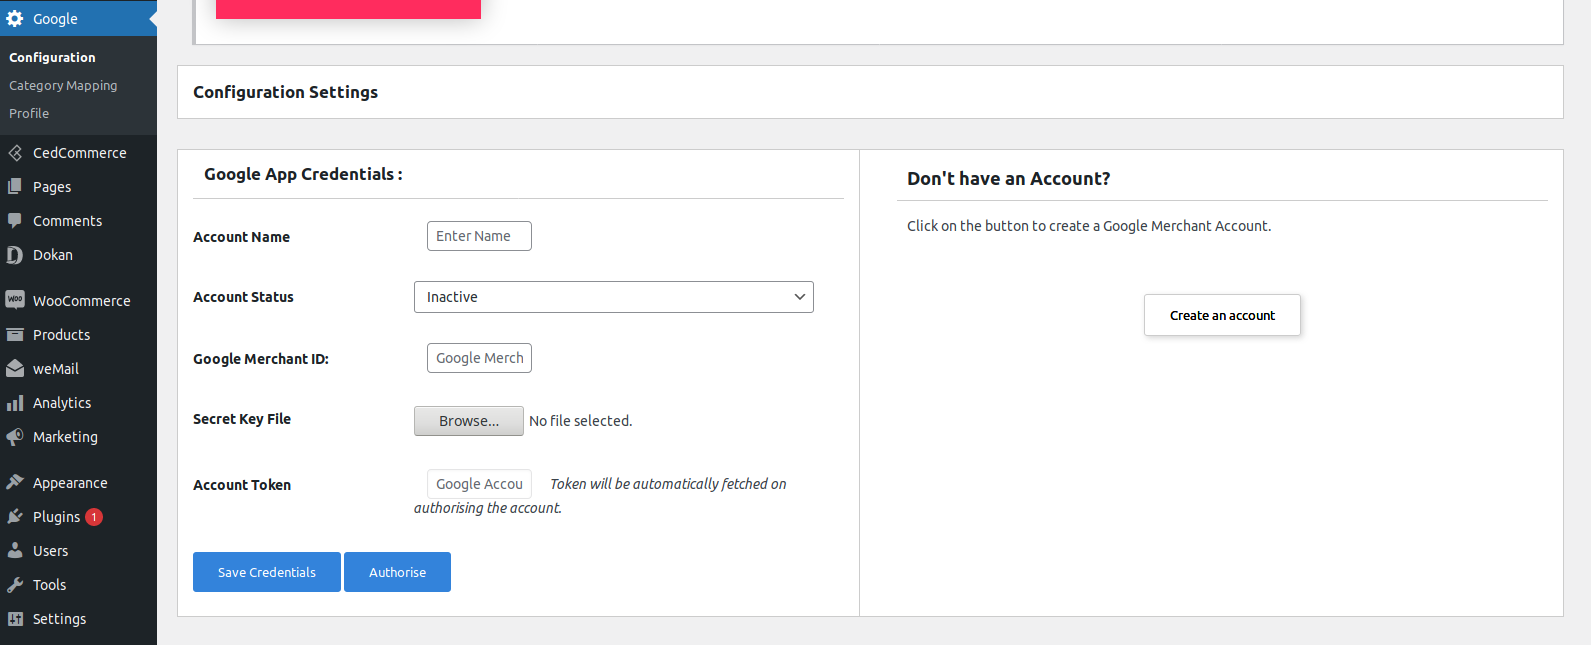Go to the Google menu label
The height and width of the screenshot is (645, 1591).
tap(55, 19)
